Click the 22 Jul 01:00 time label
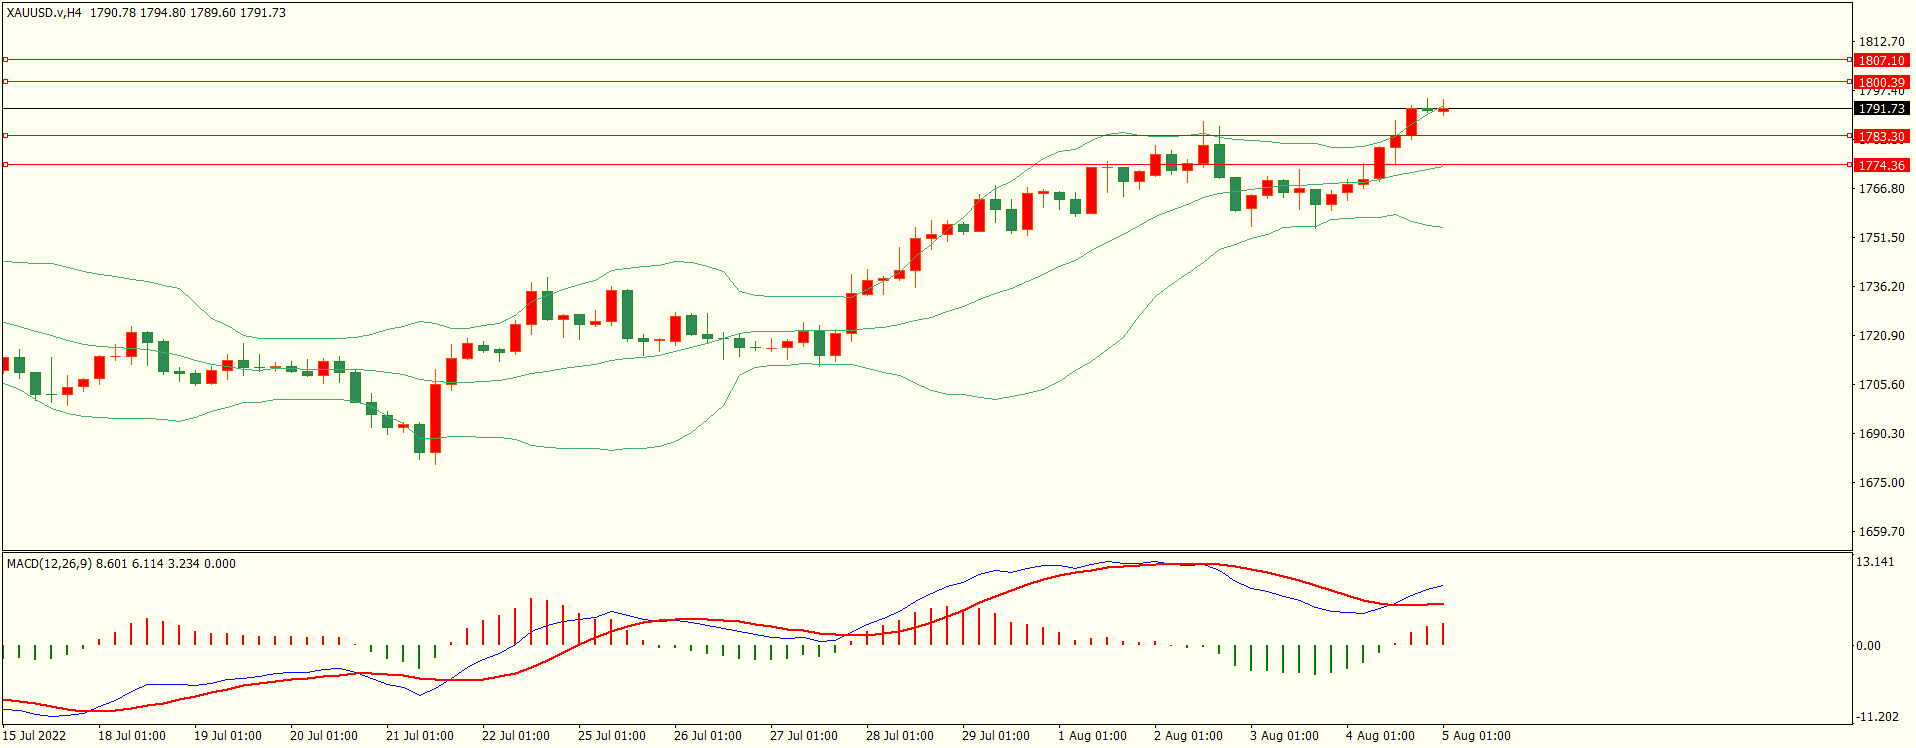This screenshot has width=1916, height=748. [516, 736]
